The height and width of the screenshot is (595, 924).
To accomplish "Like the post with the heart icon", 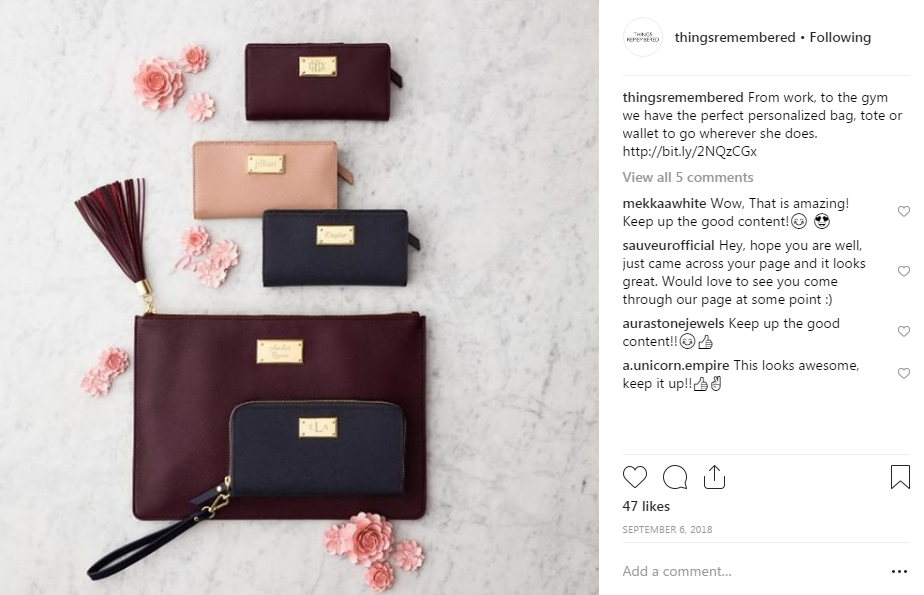I will tap(635, 477).
